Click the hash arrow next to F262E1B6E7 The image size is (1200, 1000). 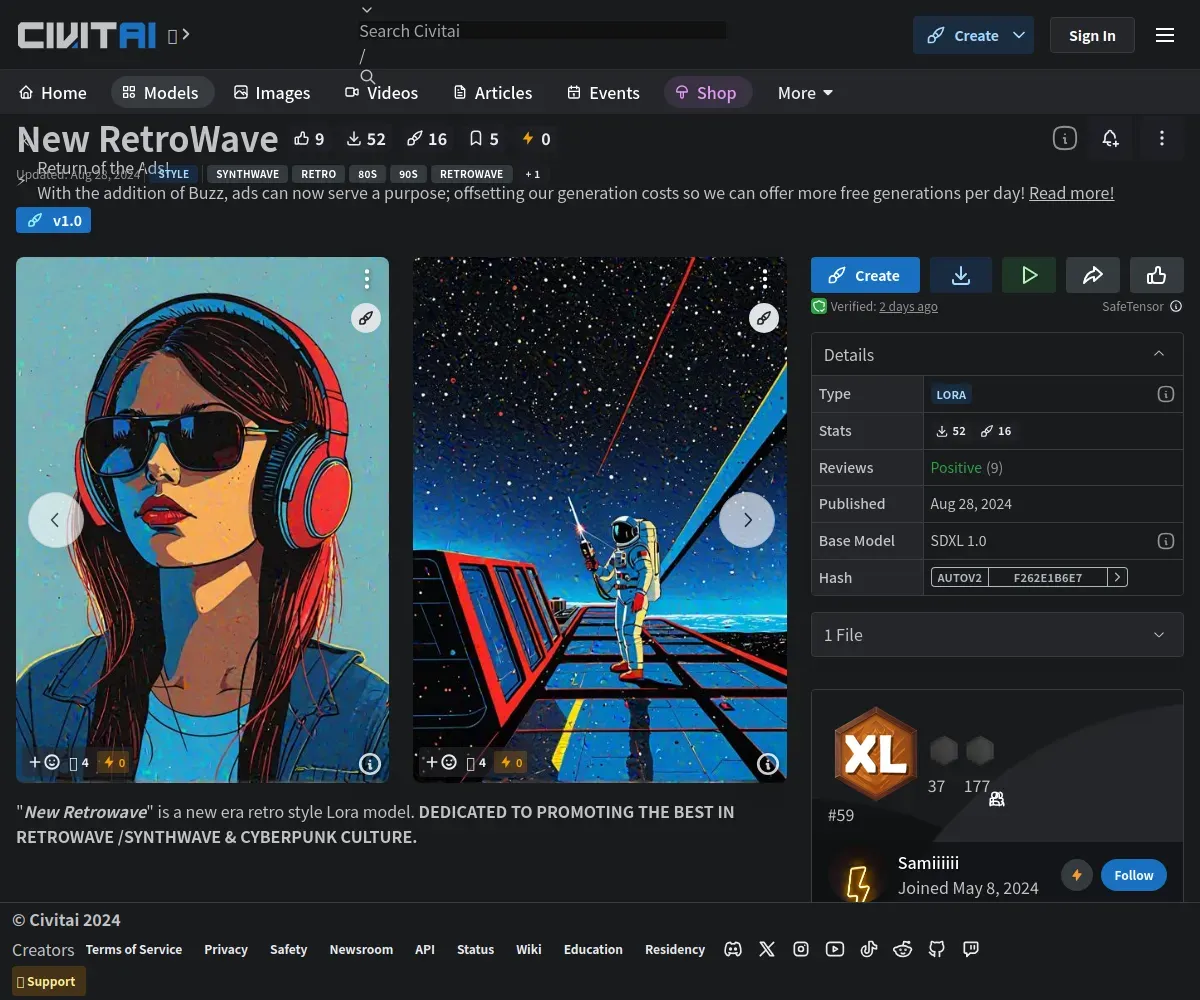[1118, 577]
